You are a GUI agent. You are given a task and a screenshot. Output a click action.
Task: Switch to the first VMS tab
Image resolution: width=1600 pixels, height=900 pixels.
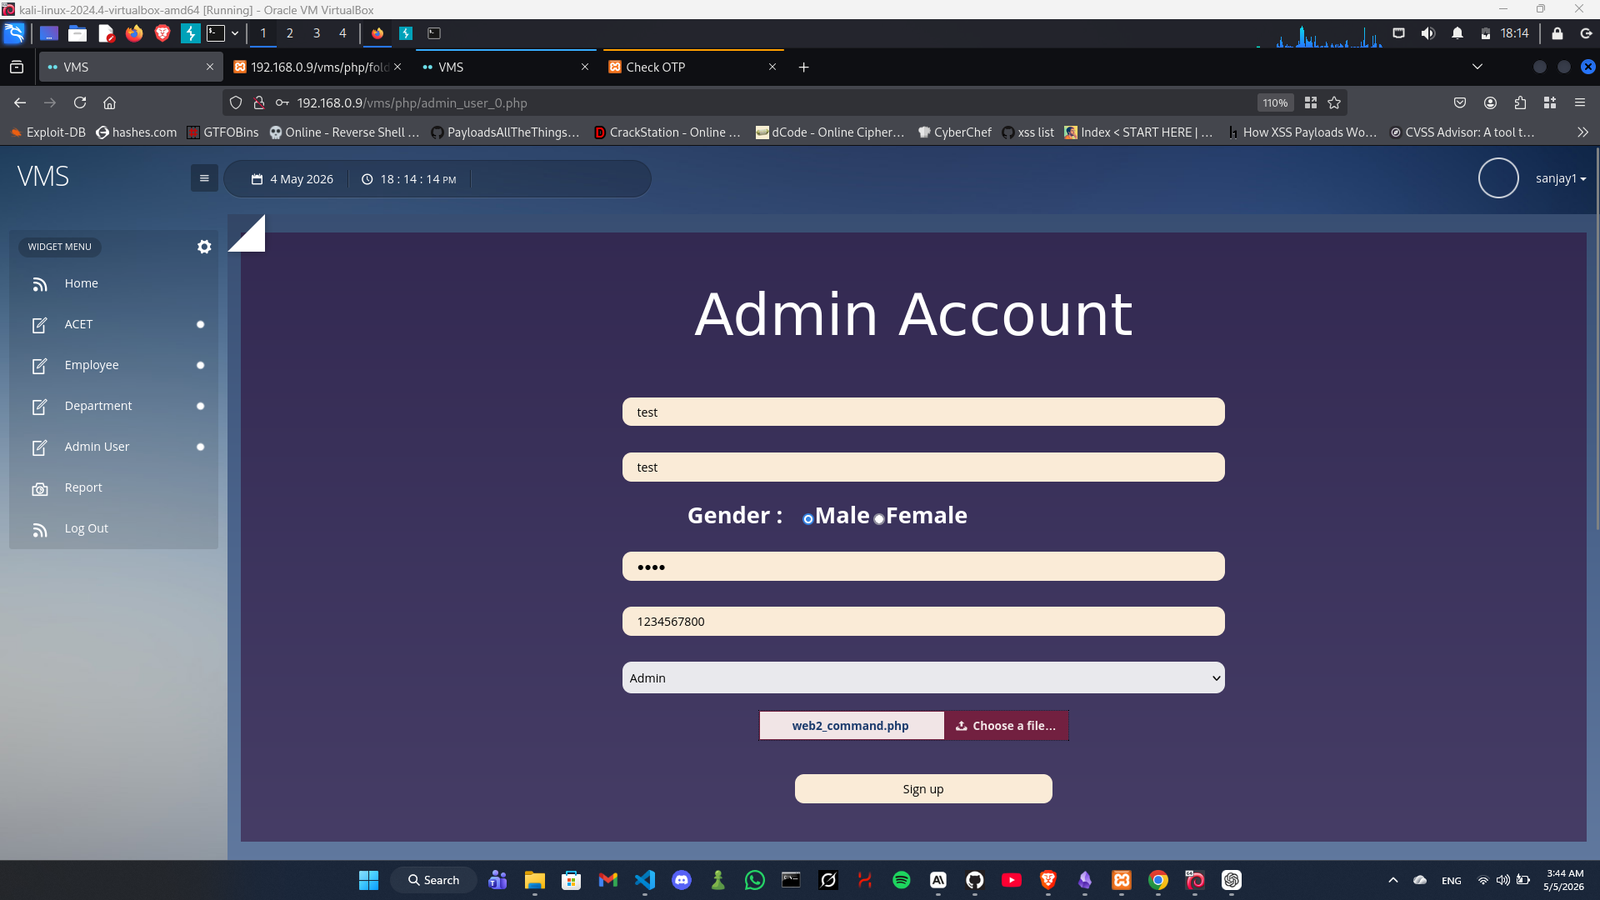(x=128, y=67)
